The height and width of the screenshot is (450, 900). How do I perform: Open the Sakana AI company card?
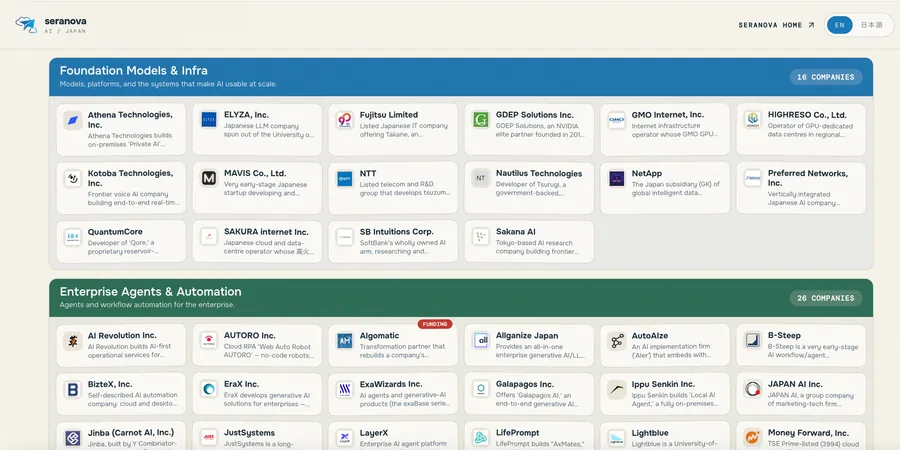click(x=529, y=242)
